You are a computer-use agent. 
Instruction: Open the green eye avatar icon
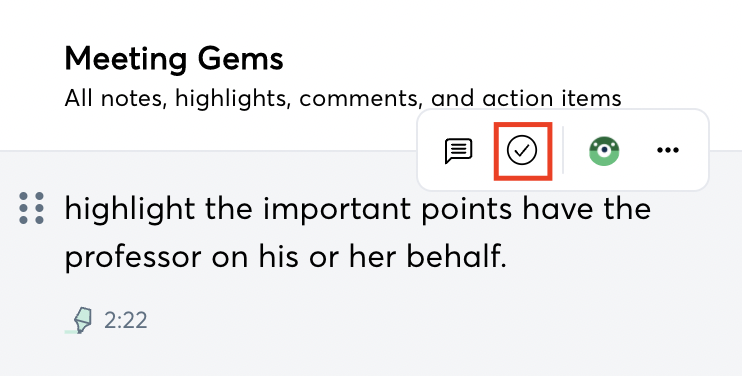click(604, 151)
